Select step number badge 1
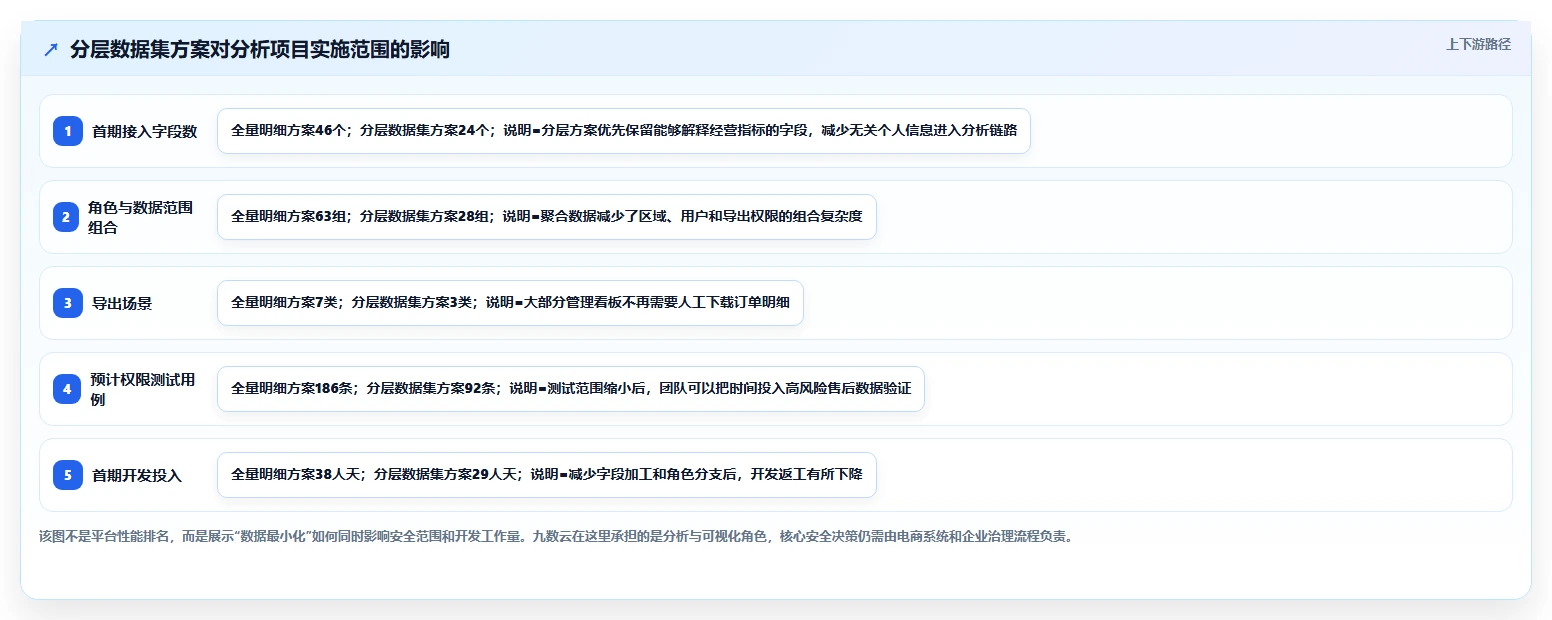This screenshot has width=1552, height=620. [68, 130]
